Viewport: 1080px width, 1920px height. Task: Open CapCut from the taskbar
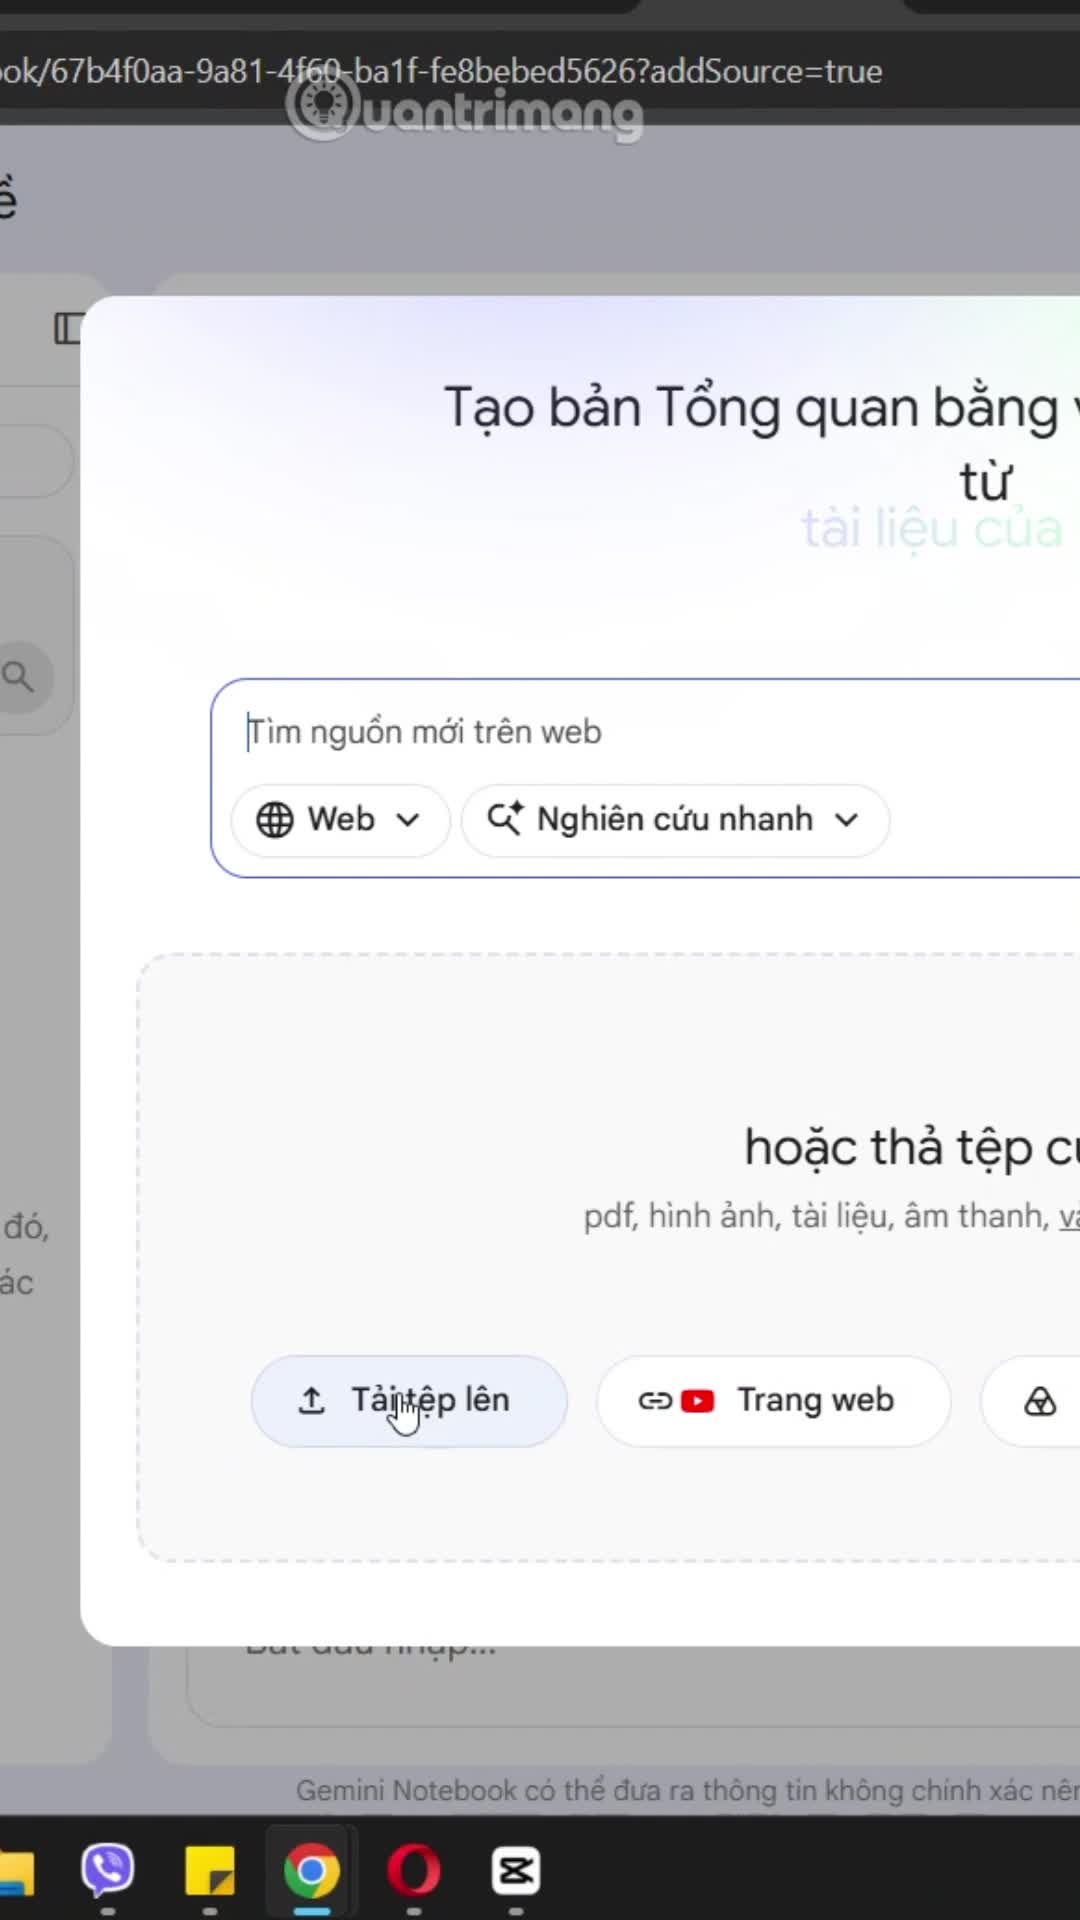[x=516, y=1871]
